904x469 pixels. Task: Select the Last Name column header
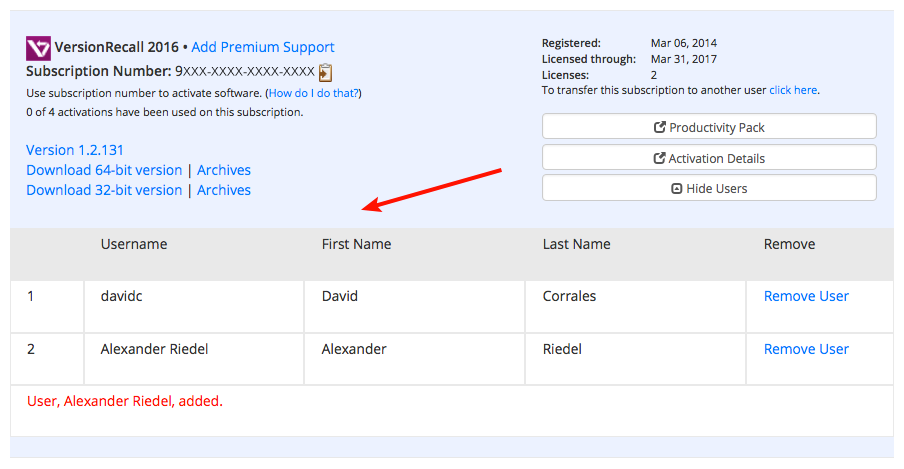click(577, 244)
